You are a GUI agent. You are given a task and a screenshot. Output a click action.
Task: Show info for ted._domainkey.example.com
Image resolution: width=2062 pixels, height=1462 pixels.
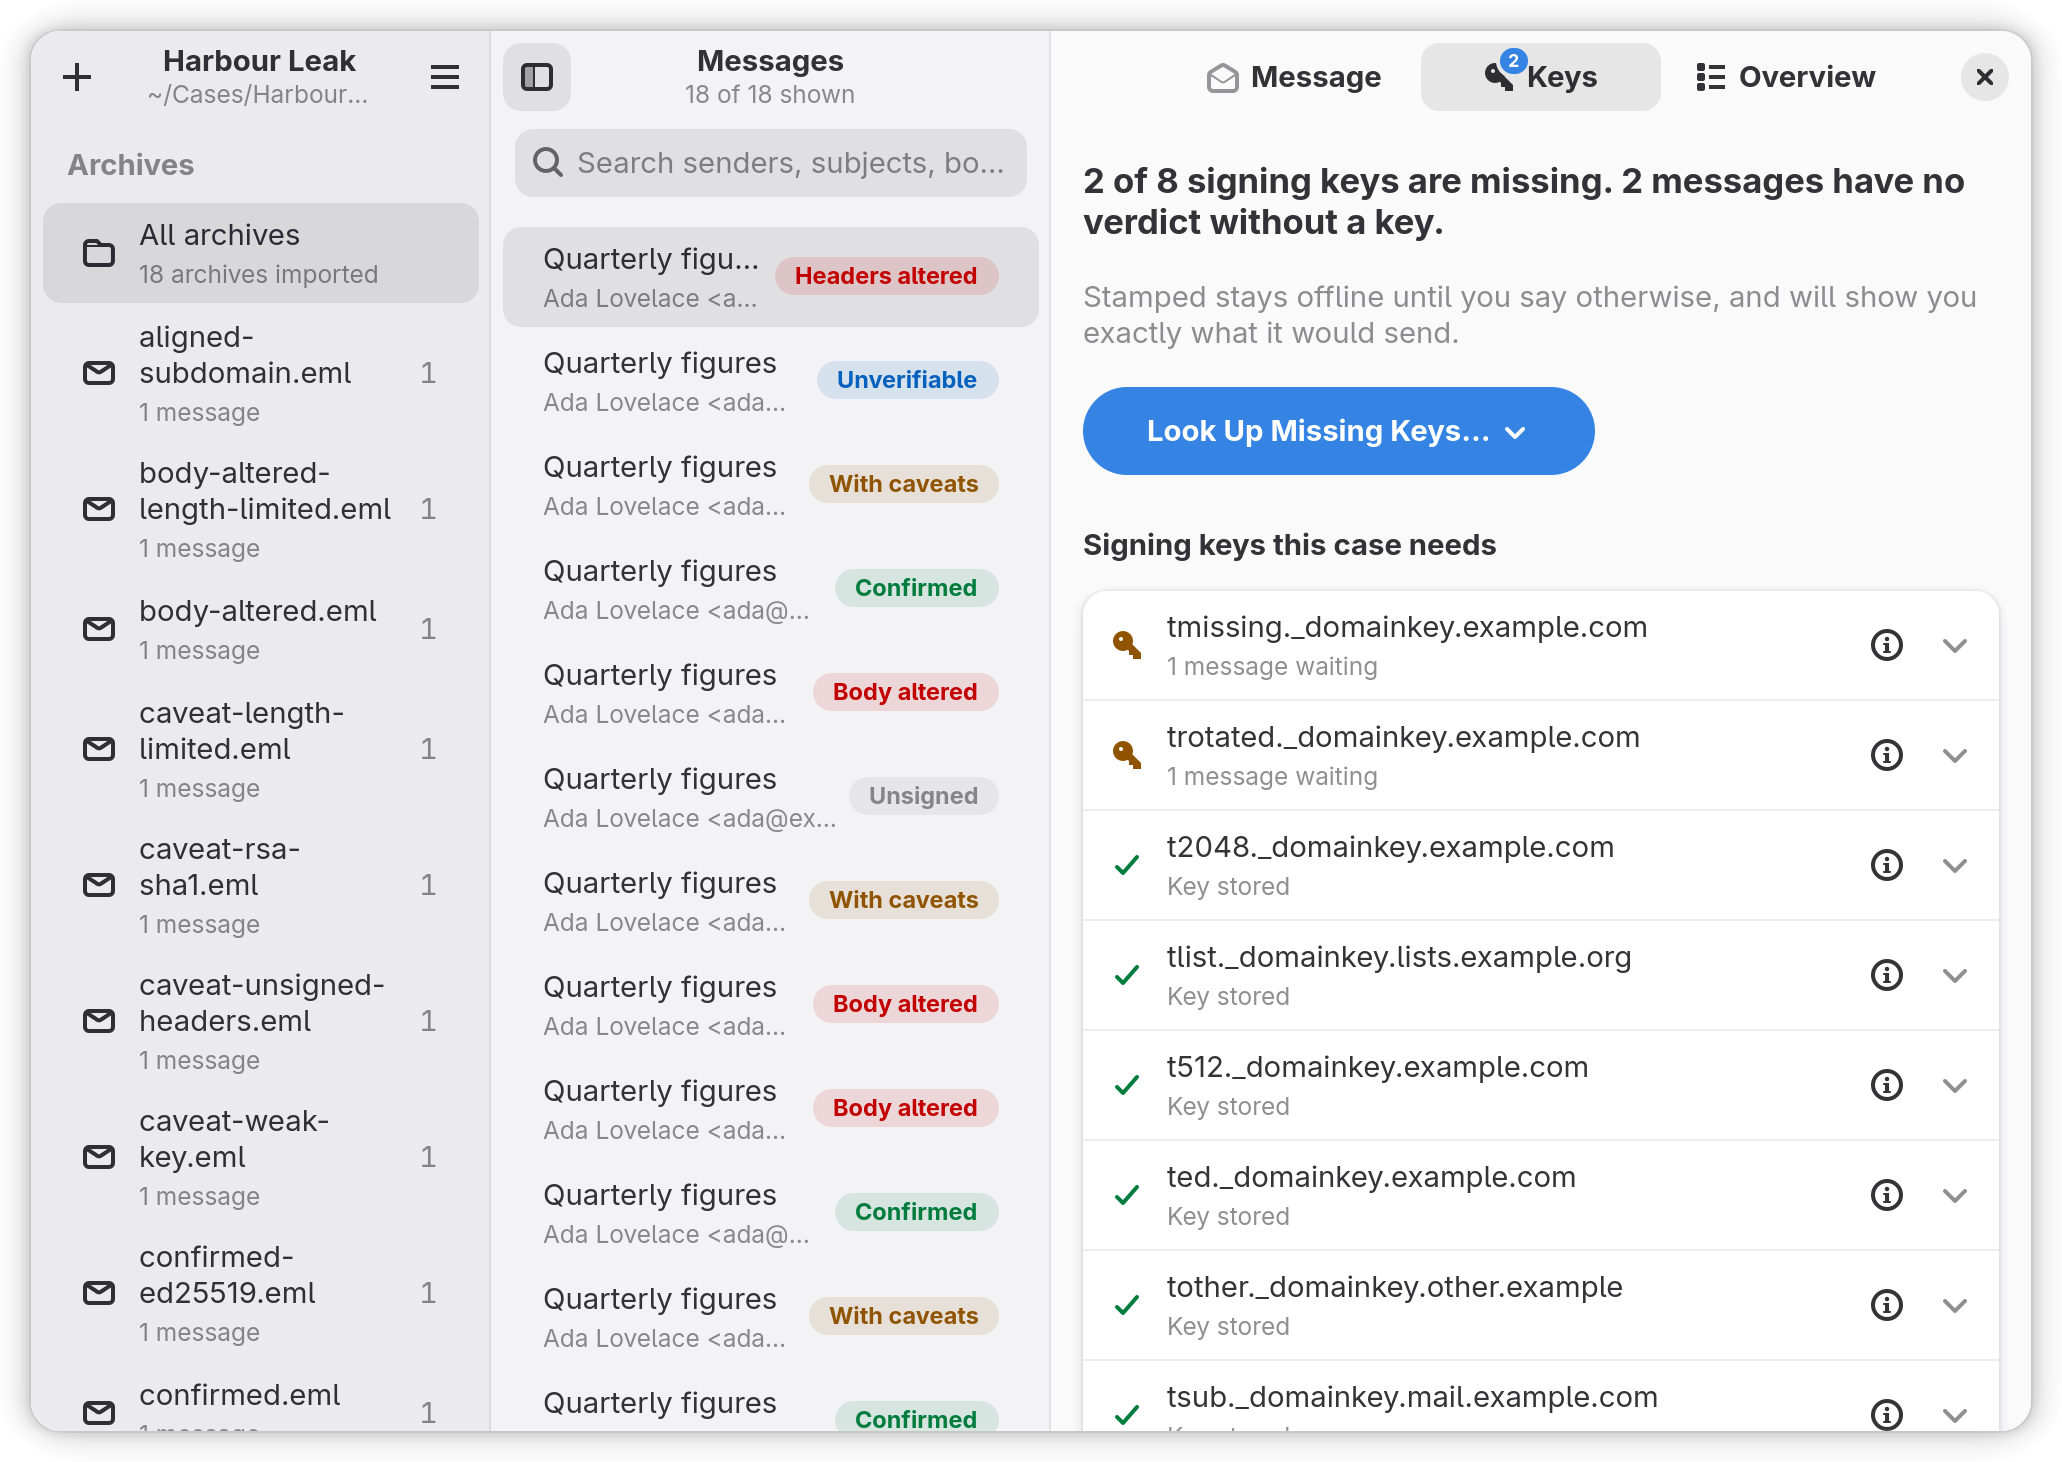click(x=1886, y=1195)
